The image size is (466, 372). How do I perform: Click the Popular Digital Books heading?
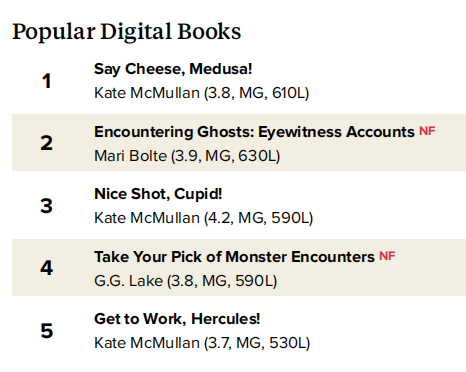coord(127,32)
